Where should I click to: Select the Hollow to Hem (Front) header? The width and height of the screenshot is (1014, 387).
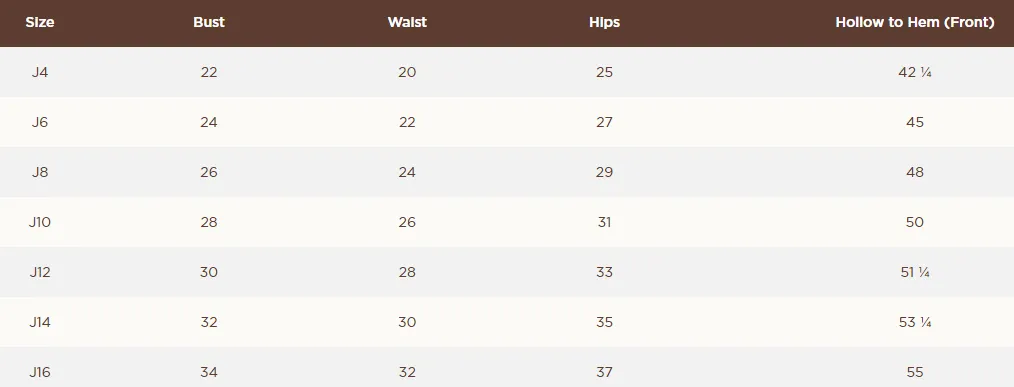point(914,22)
